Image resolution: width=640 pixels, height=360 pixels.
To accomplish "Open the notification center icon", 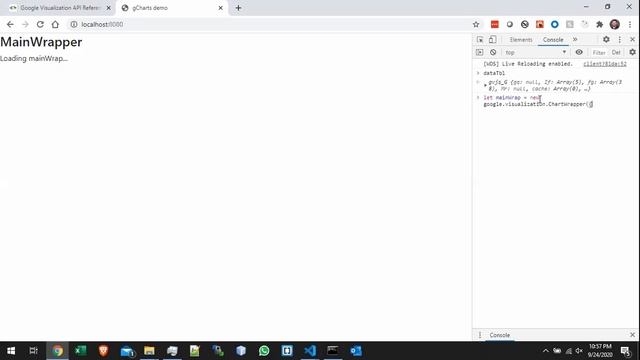I will [x=625, y=351].
